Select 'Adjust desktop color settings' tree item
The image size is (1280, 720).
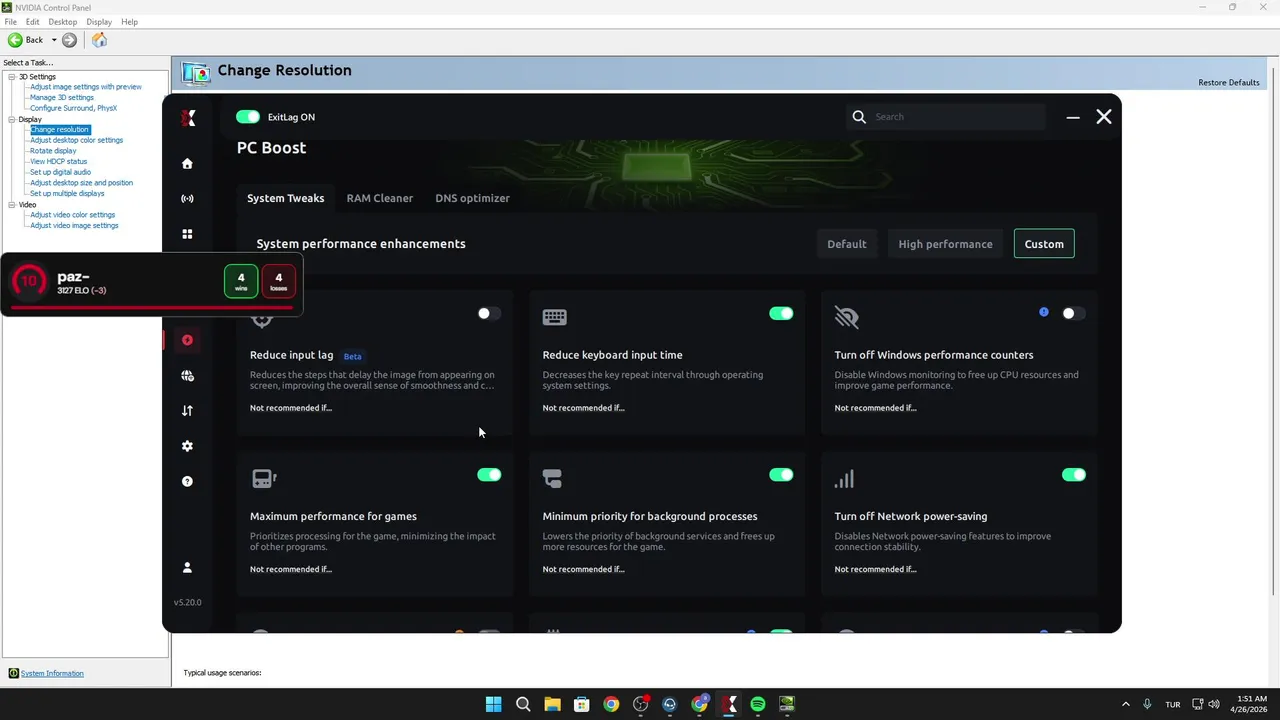76,140
